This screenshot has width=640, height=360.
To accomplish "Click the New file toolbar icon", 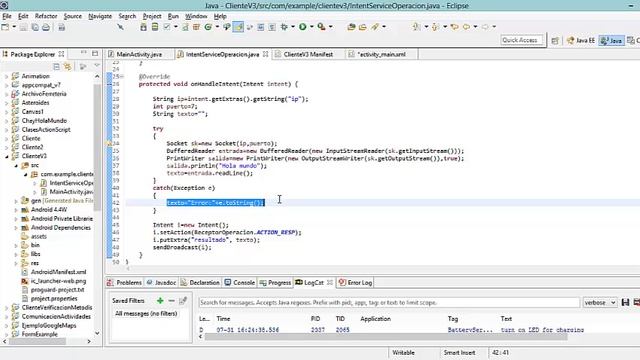I will pos(5,27).
